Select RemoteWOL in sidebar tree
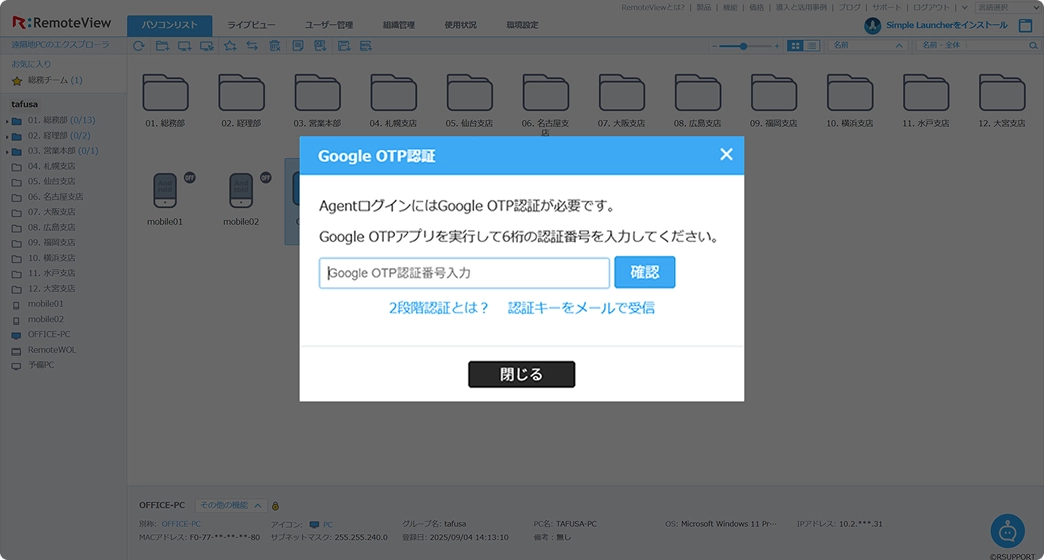The image size is (1044, 560). point(51,350)
